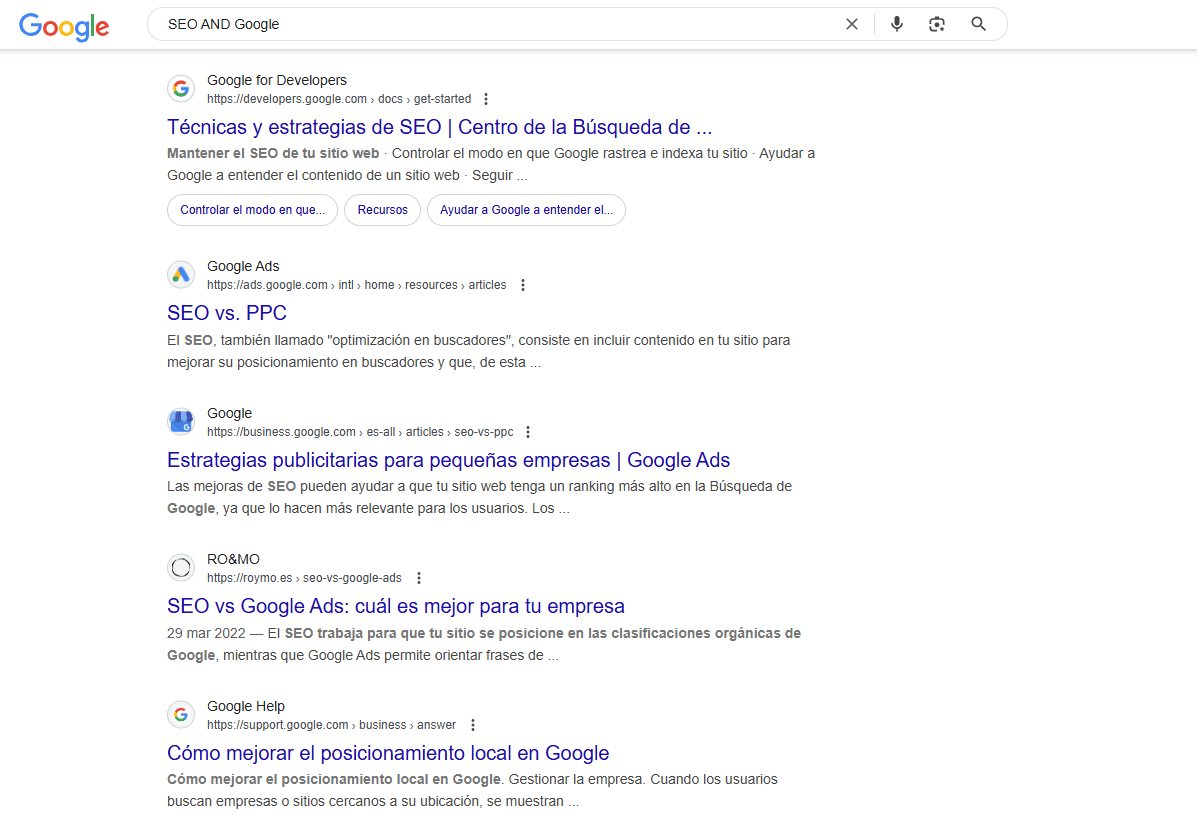Screen dimensions: 1197x833
Task: Click the Ayudar a Google a entender el... chip
Action: [526, 210]
